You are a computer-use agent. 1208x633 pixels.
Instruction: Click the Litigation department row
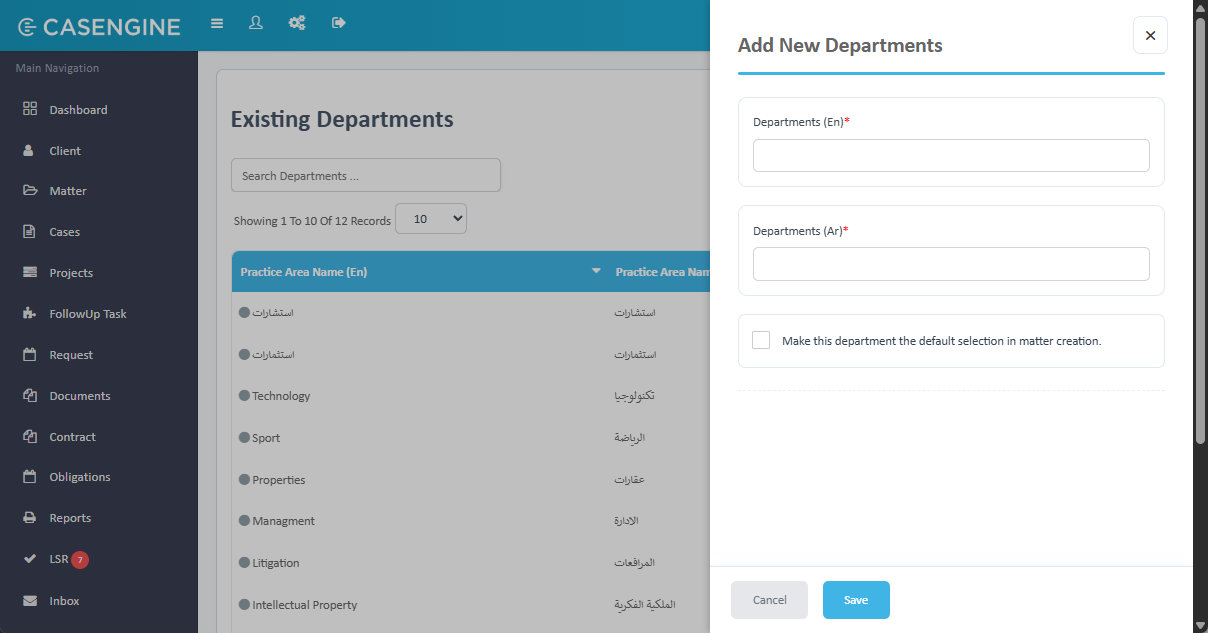point(276,563)
